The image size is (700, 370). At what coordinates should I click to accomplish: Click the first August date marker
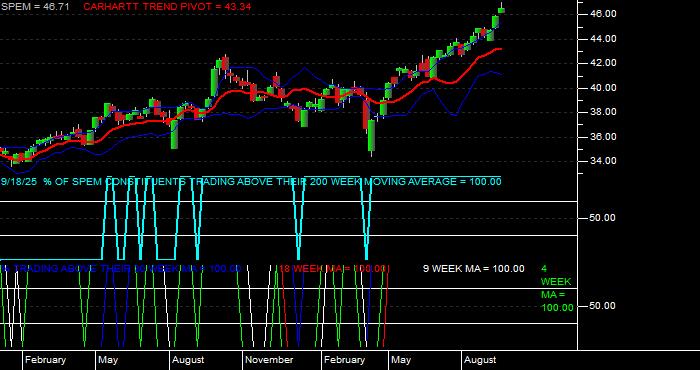(x=188, y=360)
